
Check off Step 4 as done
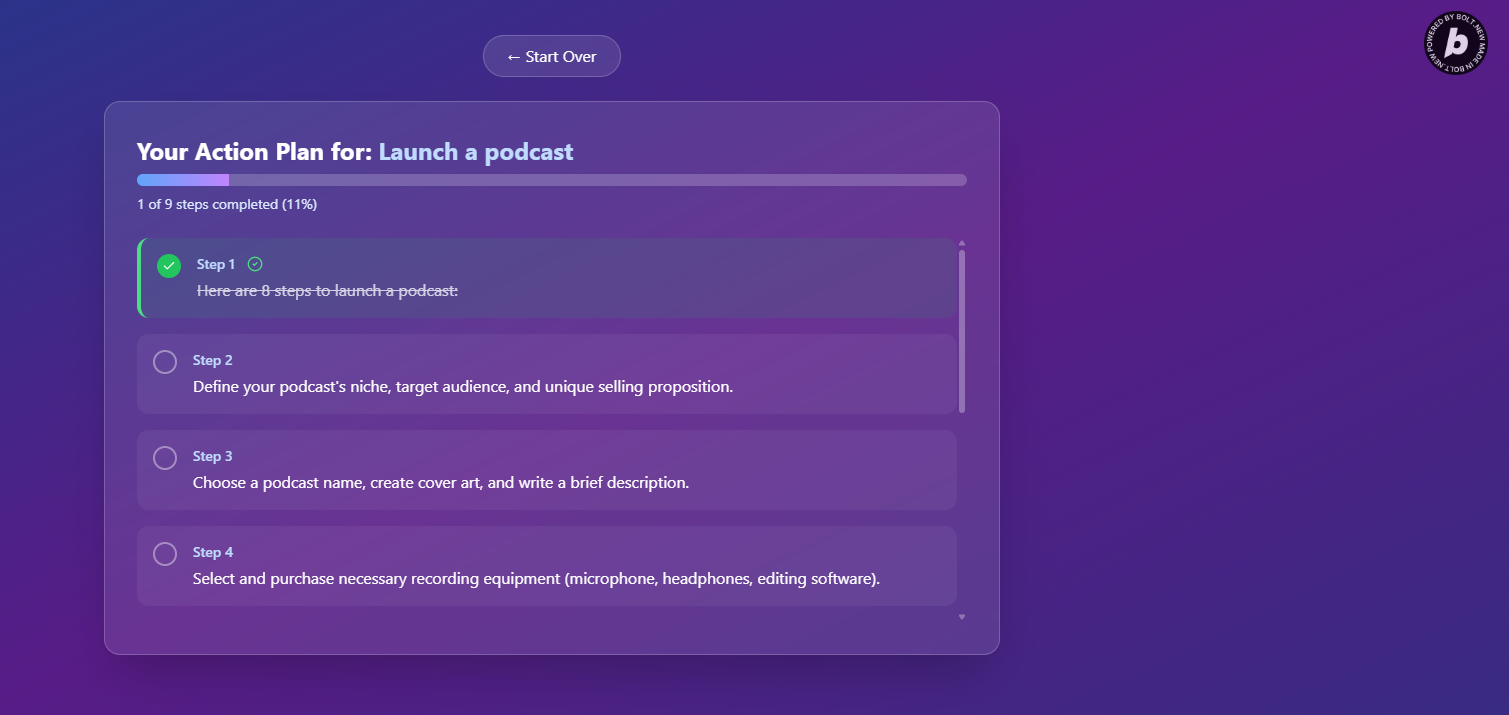[165, 553]
